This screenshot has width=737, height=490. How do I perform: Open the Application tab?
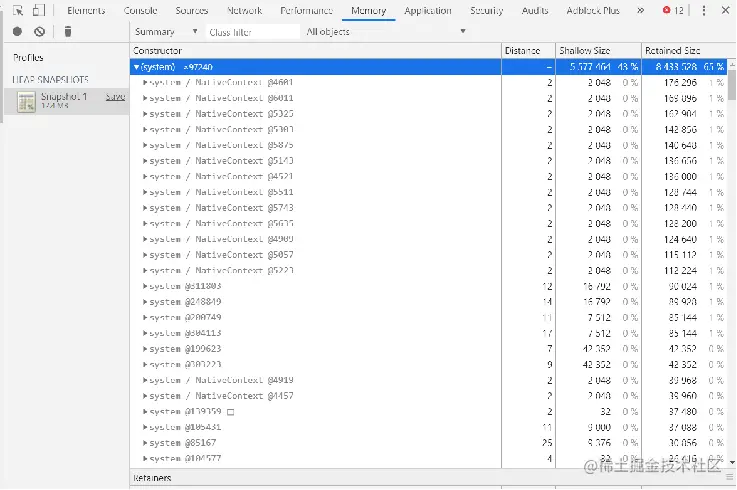(428, 10)
